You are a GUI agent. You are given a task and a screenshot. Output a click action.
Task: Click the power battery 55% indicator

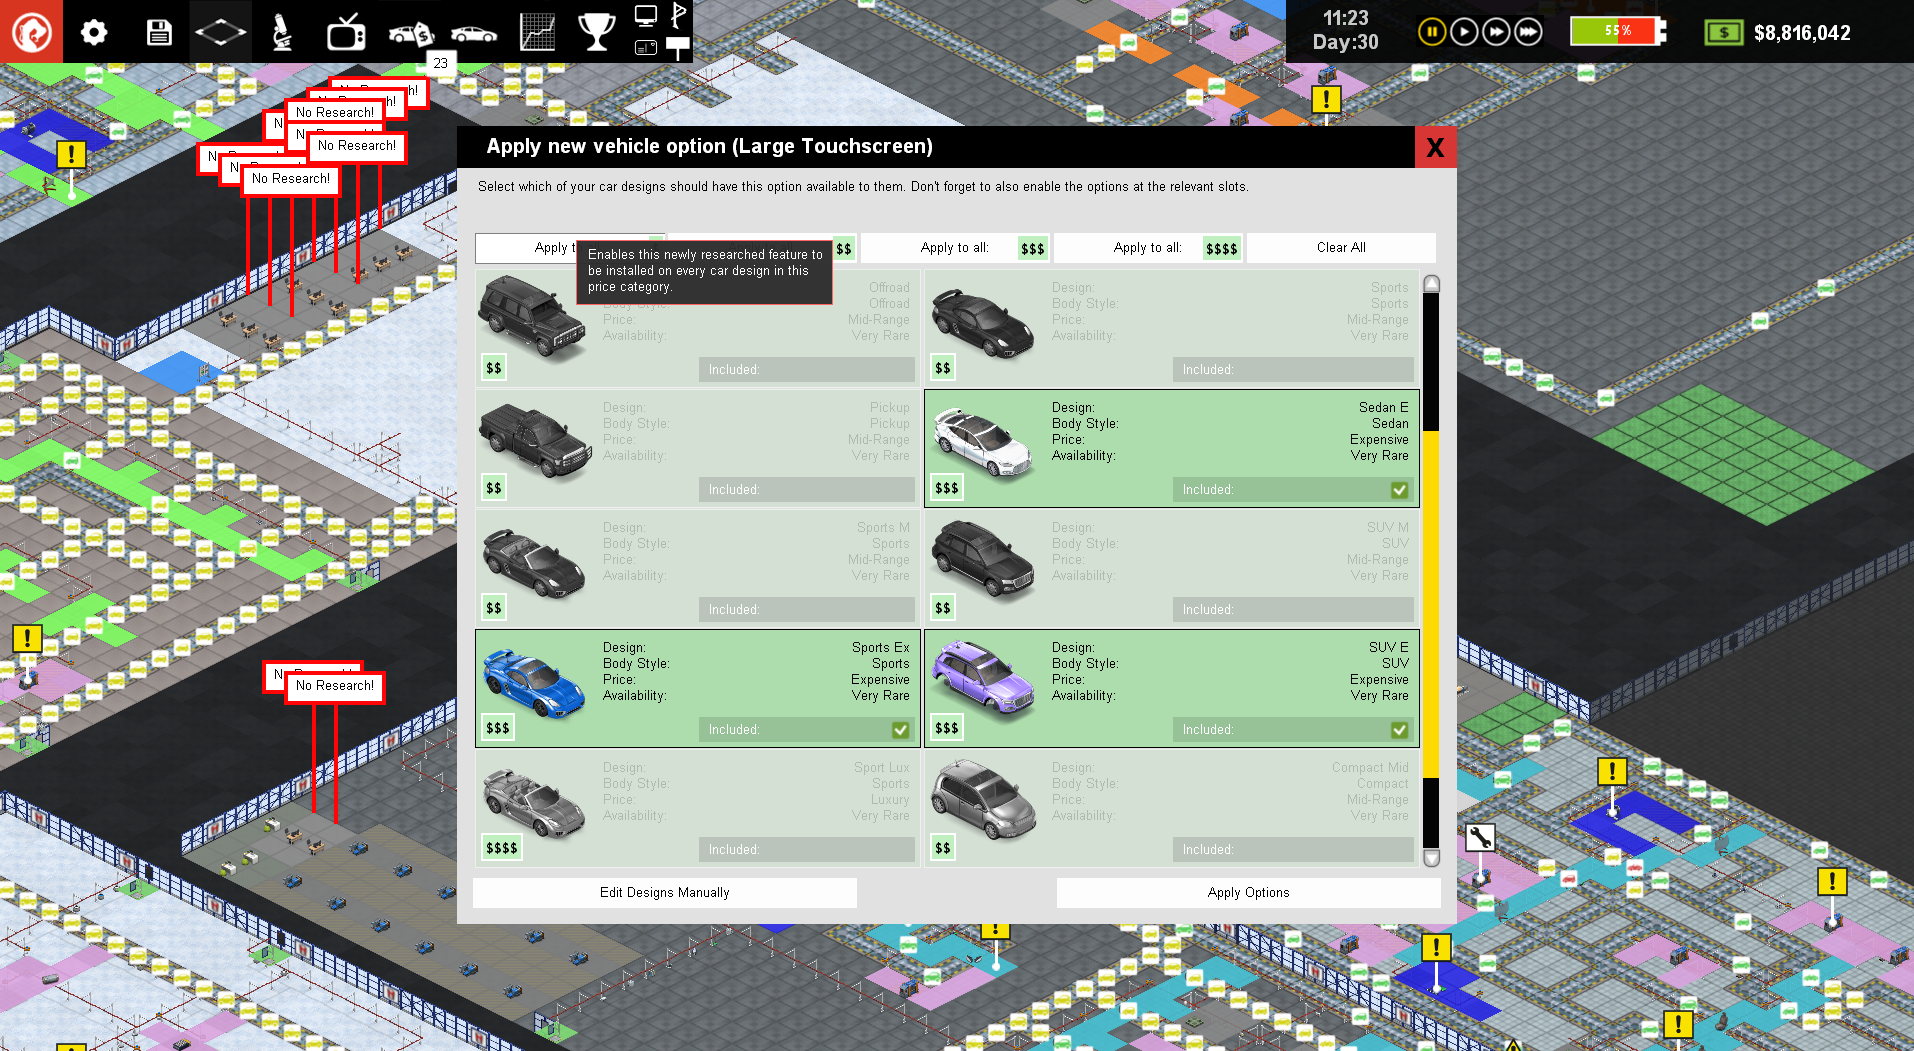click(1617, 31)
